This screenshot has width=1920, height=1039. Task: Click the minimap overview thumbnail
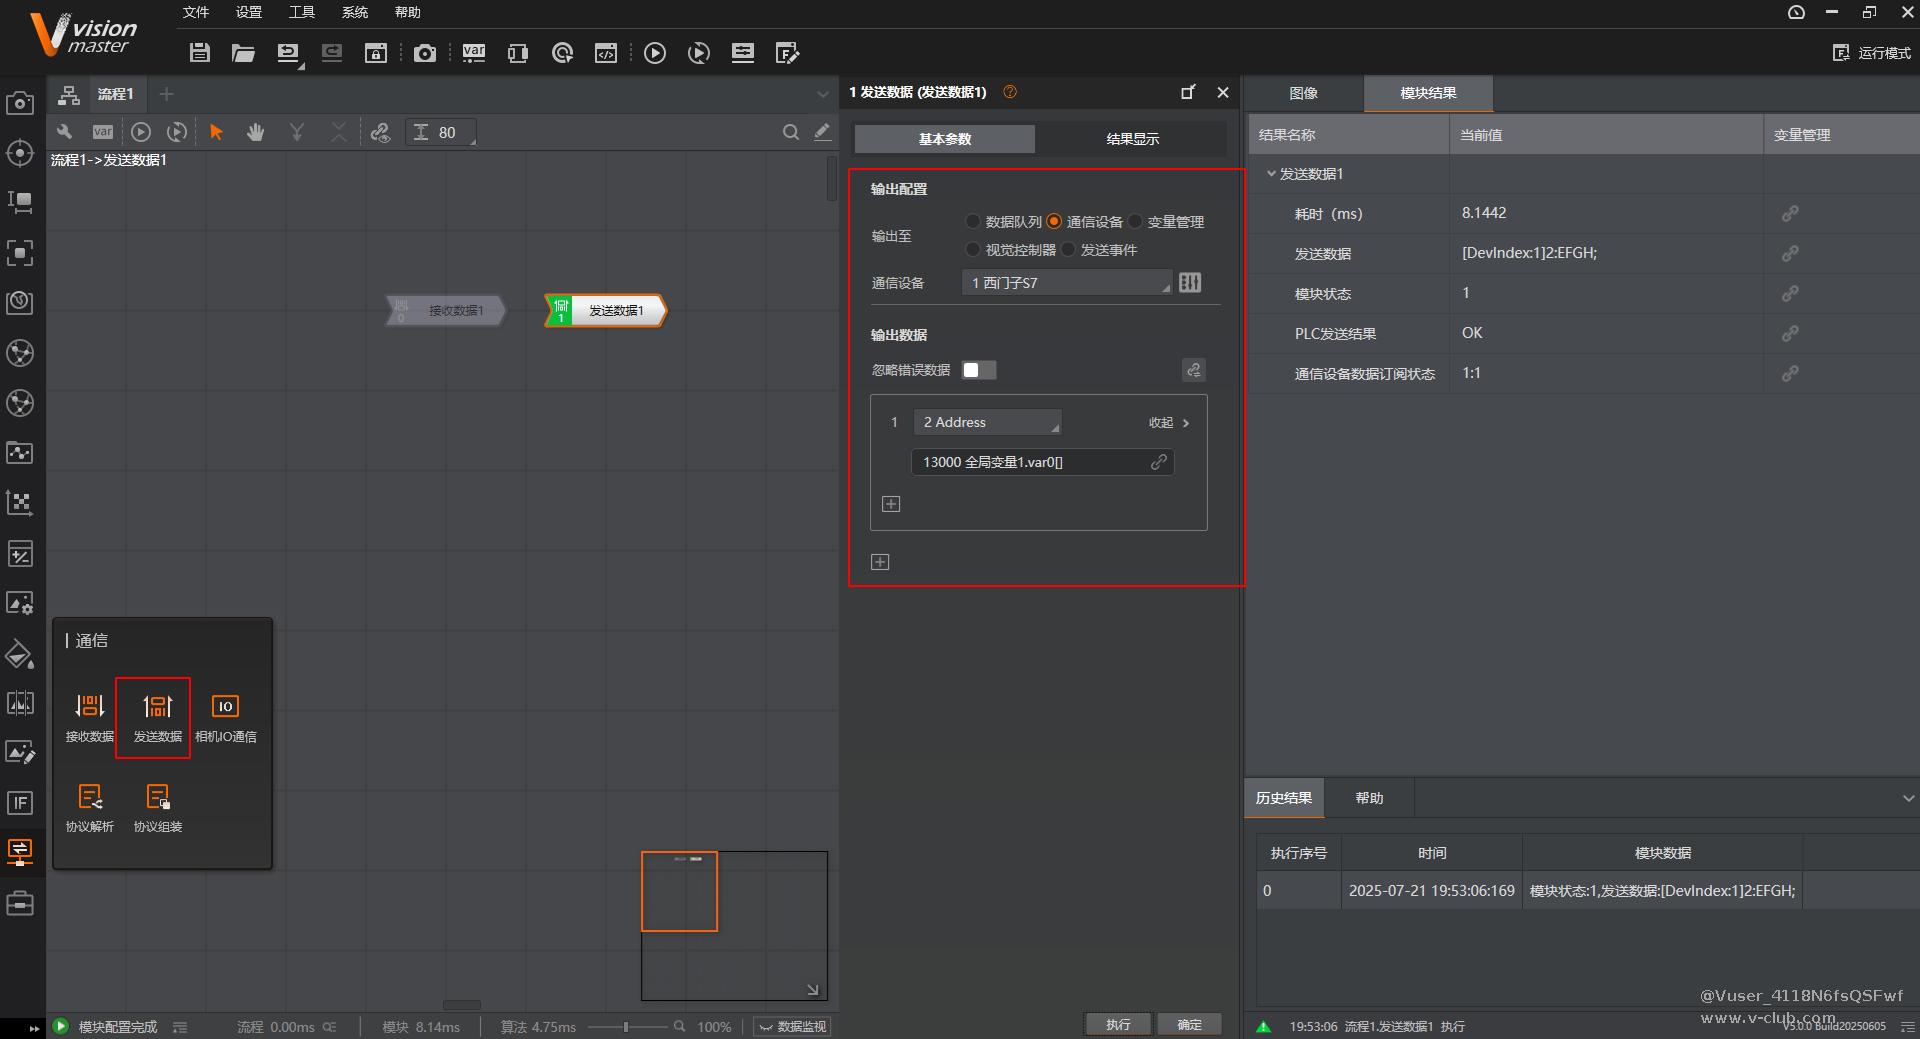(x=734, y=926)
